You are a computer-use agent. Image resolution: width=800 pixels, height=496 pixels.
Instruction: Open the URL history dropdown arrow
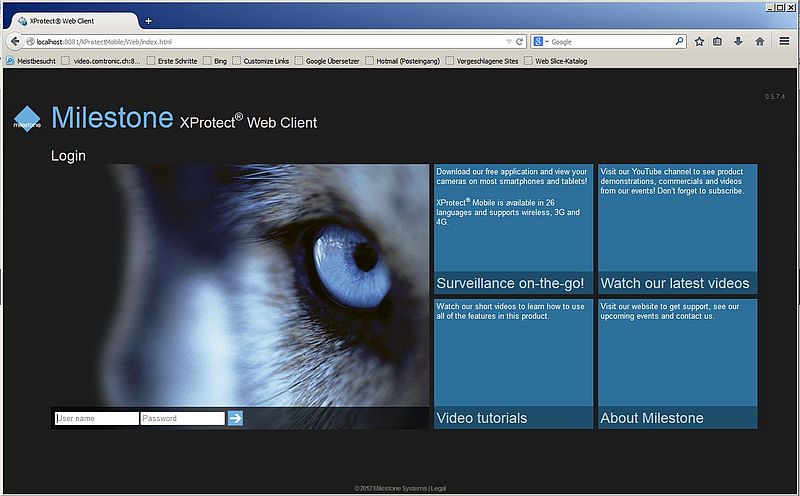coord(509,42)
